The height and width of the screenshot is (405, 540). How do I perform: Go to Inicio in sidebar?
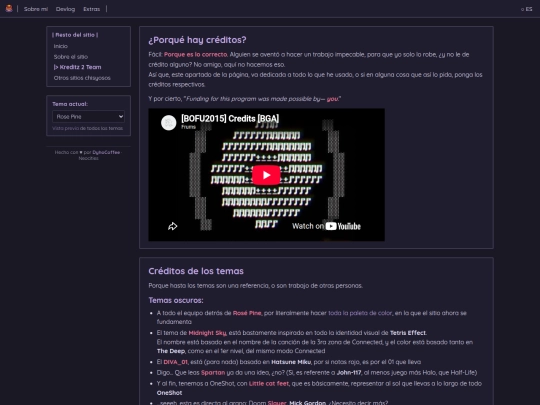(61, 46)
